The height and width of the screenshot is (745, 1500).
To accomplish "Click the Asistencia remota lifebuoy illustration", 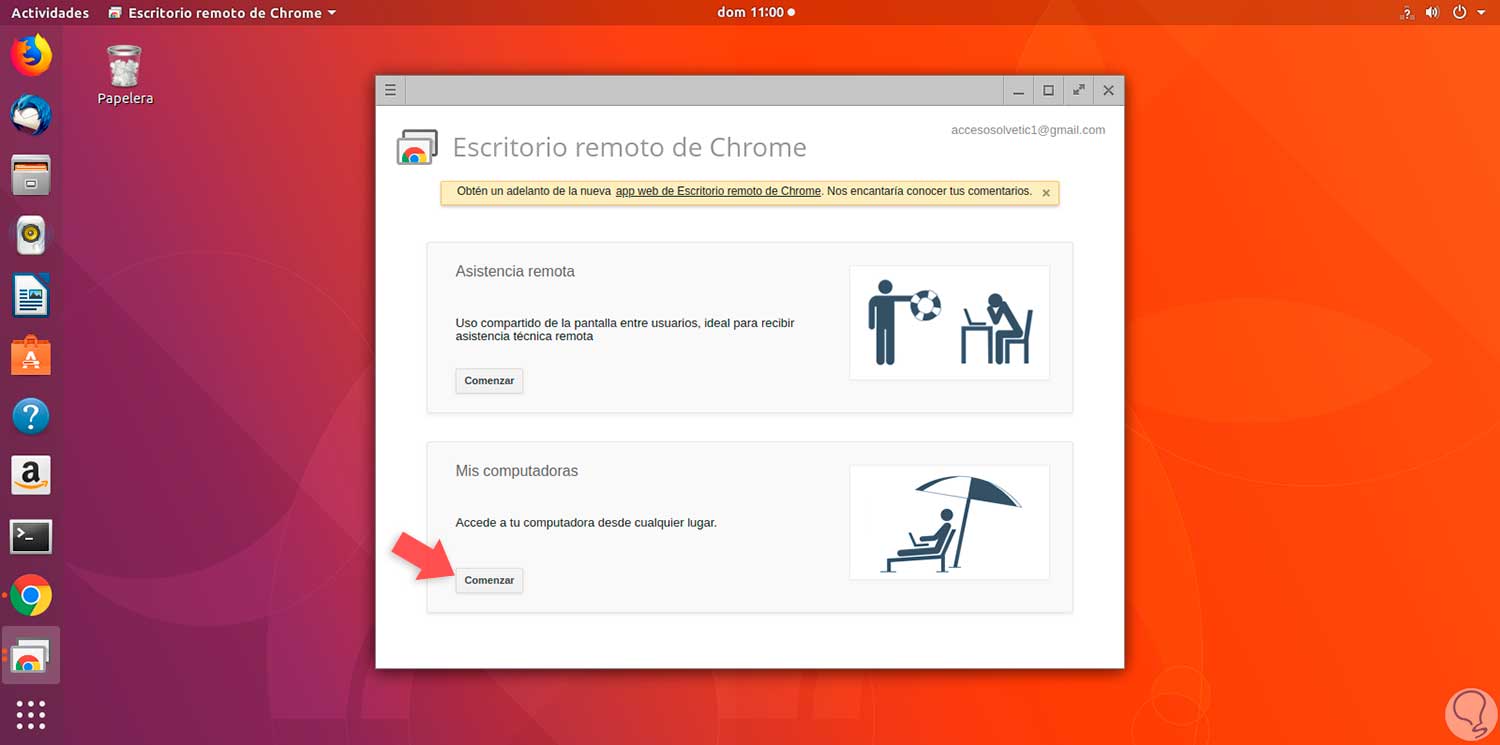I will 949,322.
